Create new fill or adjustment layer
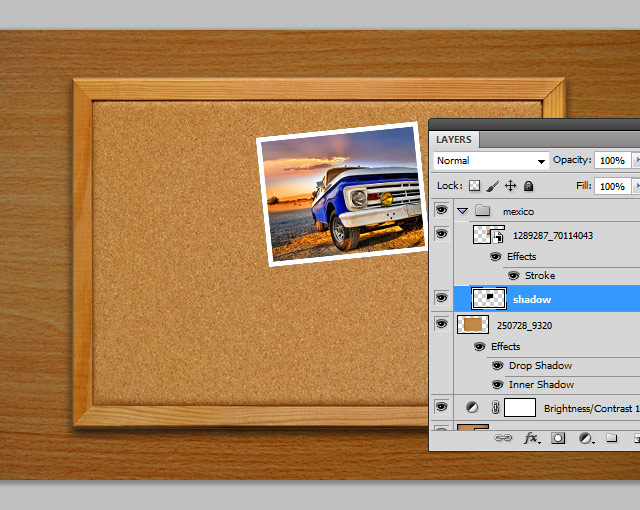Viewport: 640px width, 510px height. point(586,438)
